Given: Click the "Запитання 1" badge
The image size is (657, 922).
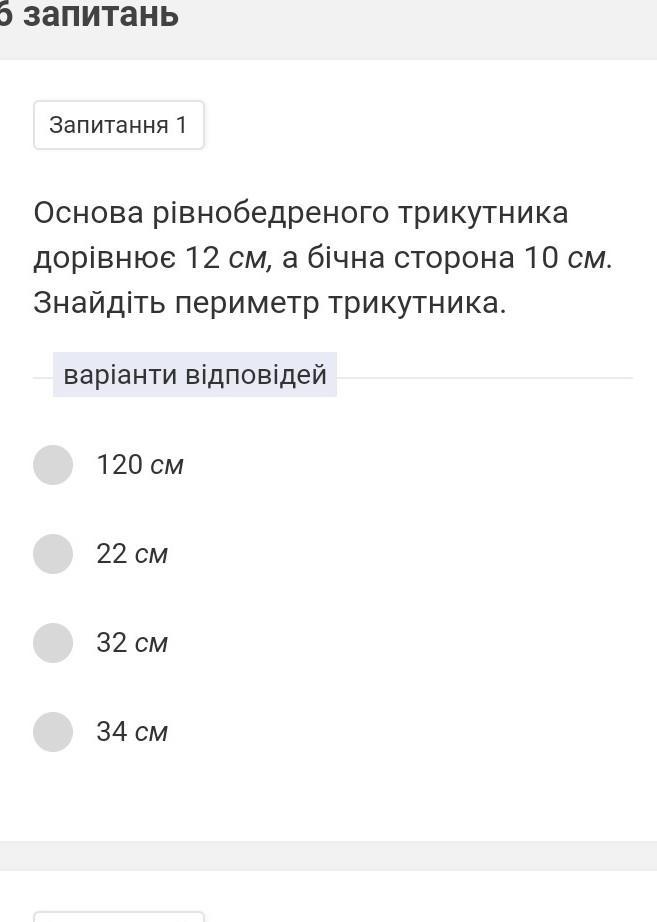Looking at the screenshot, I should (118, 125).
